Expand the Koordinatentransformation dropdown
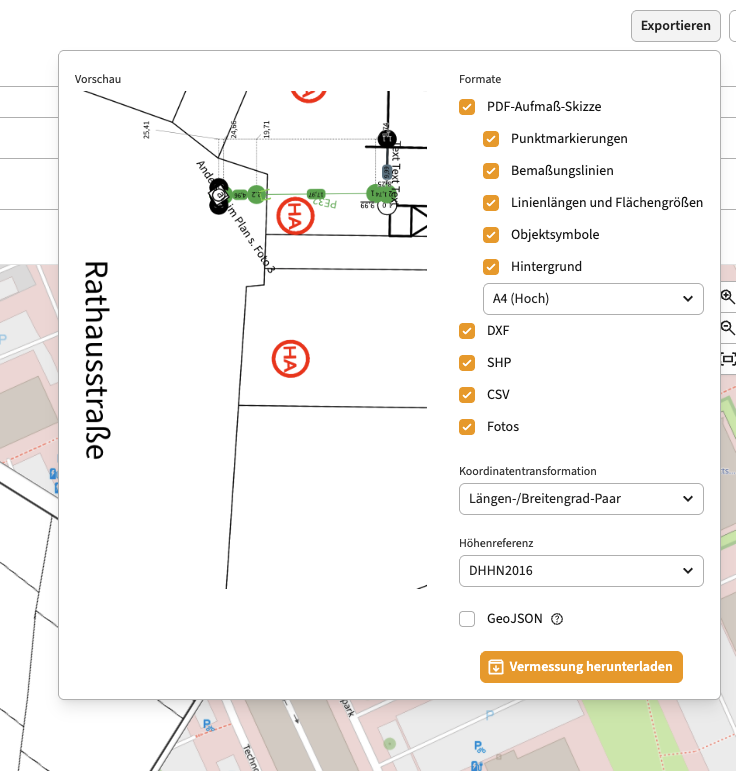Image resolution: width=736 pixels, height=771 pixels. (x=581, y=498)
